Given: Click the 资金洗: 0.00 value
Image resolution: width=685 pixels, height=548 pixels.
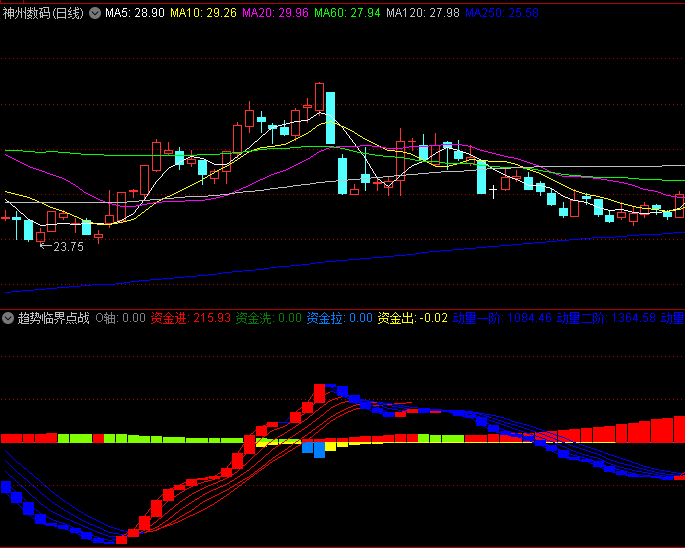Looking at the screenshot, I should (x=269, y=318).
